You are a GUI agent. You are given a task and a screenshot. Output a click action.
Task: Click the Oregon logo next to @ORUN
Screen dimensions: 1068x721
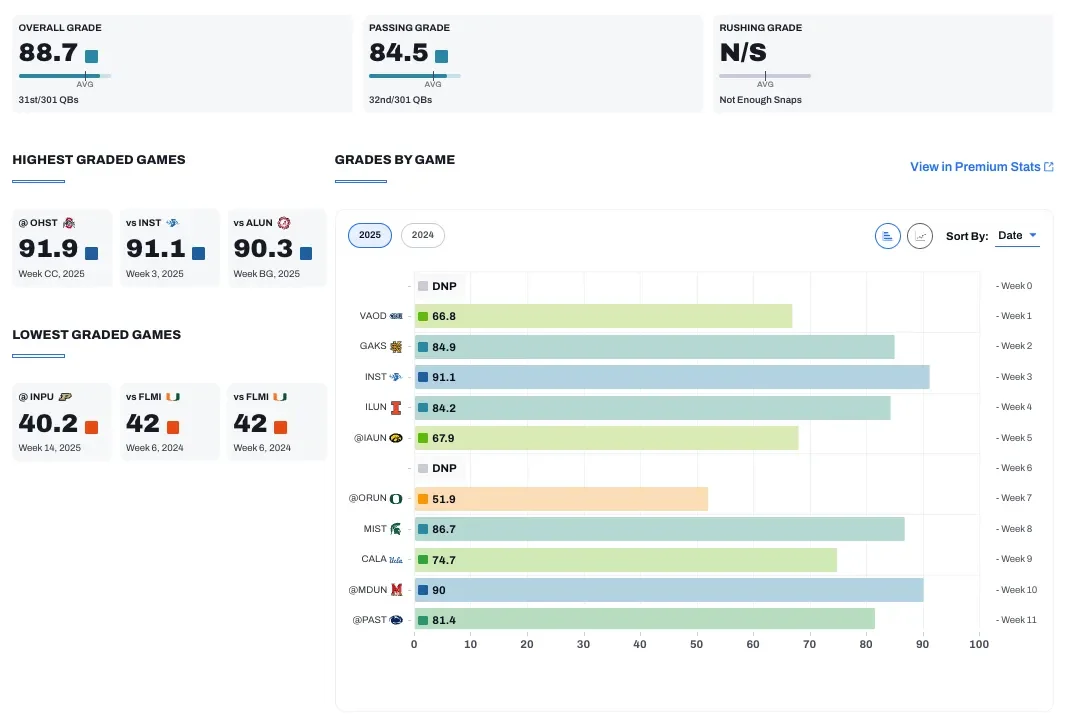[396, 498]
